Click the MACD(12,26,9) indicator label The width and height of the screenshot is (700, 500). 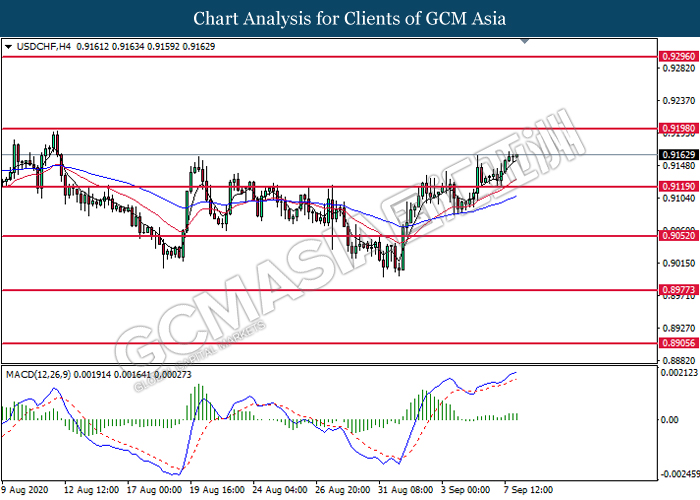pyautogui.click(x=47, y=374)
